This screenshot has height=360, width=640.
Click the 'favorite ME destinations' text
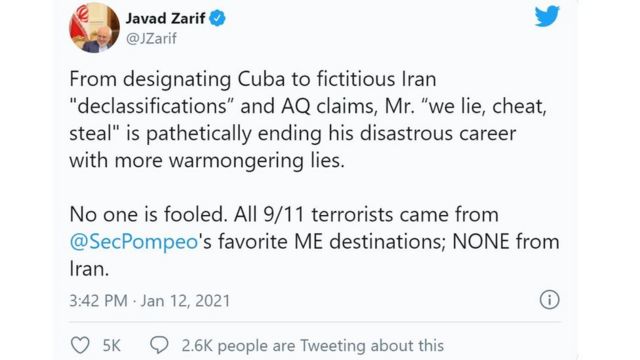click(x=330, y=242)
